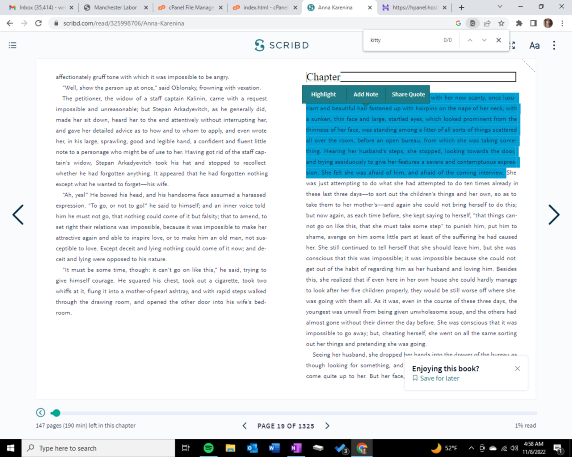Click the reading progress slider handle
This screenshot has width=572, height=457.
55,413
